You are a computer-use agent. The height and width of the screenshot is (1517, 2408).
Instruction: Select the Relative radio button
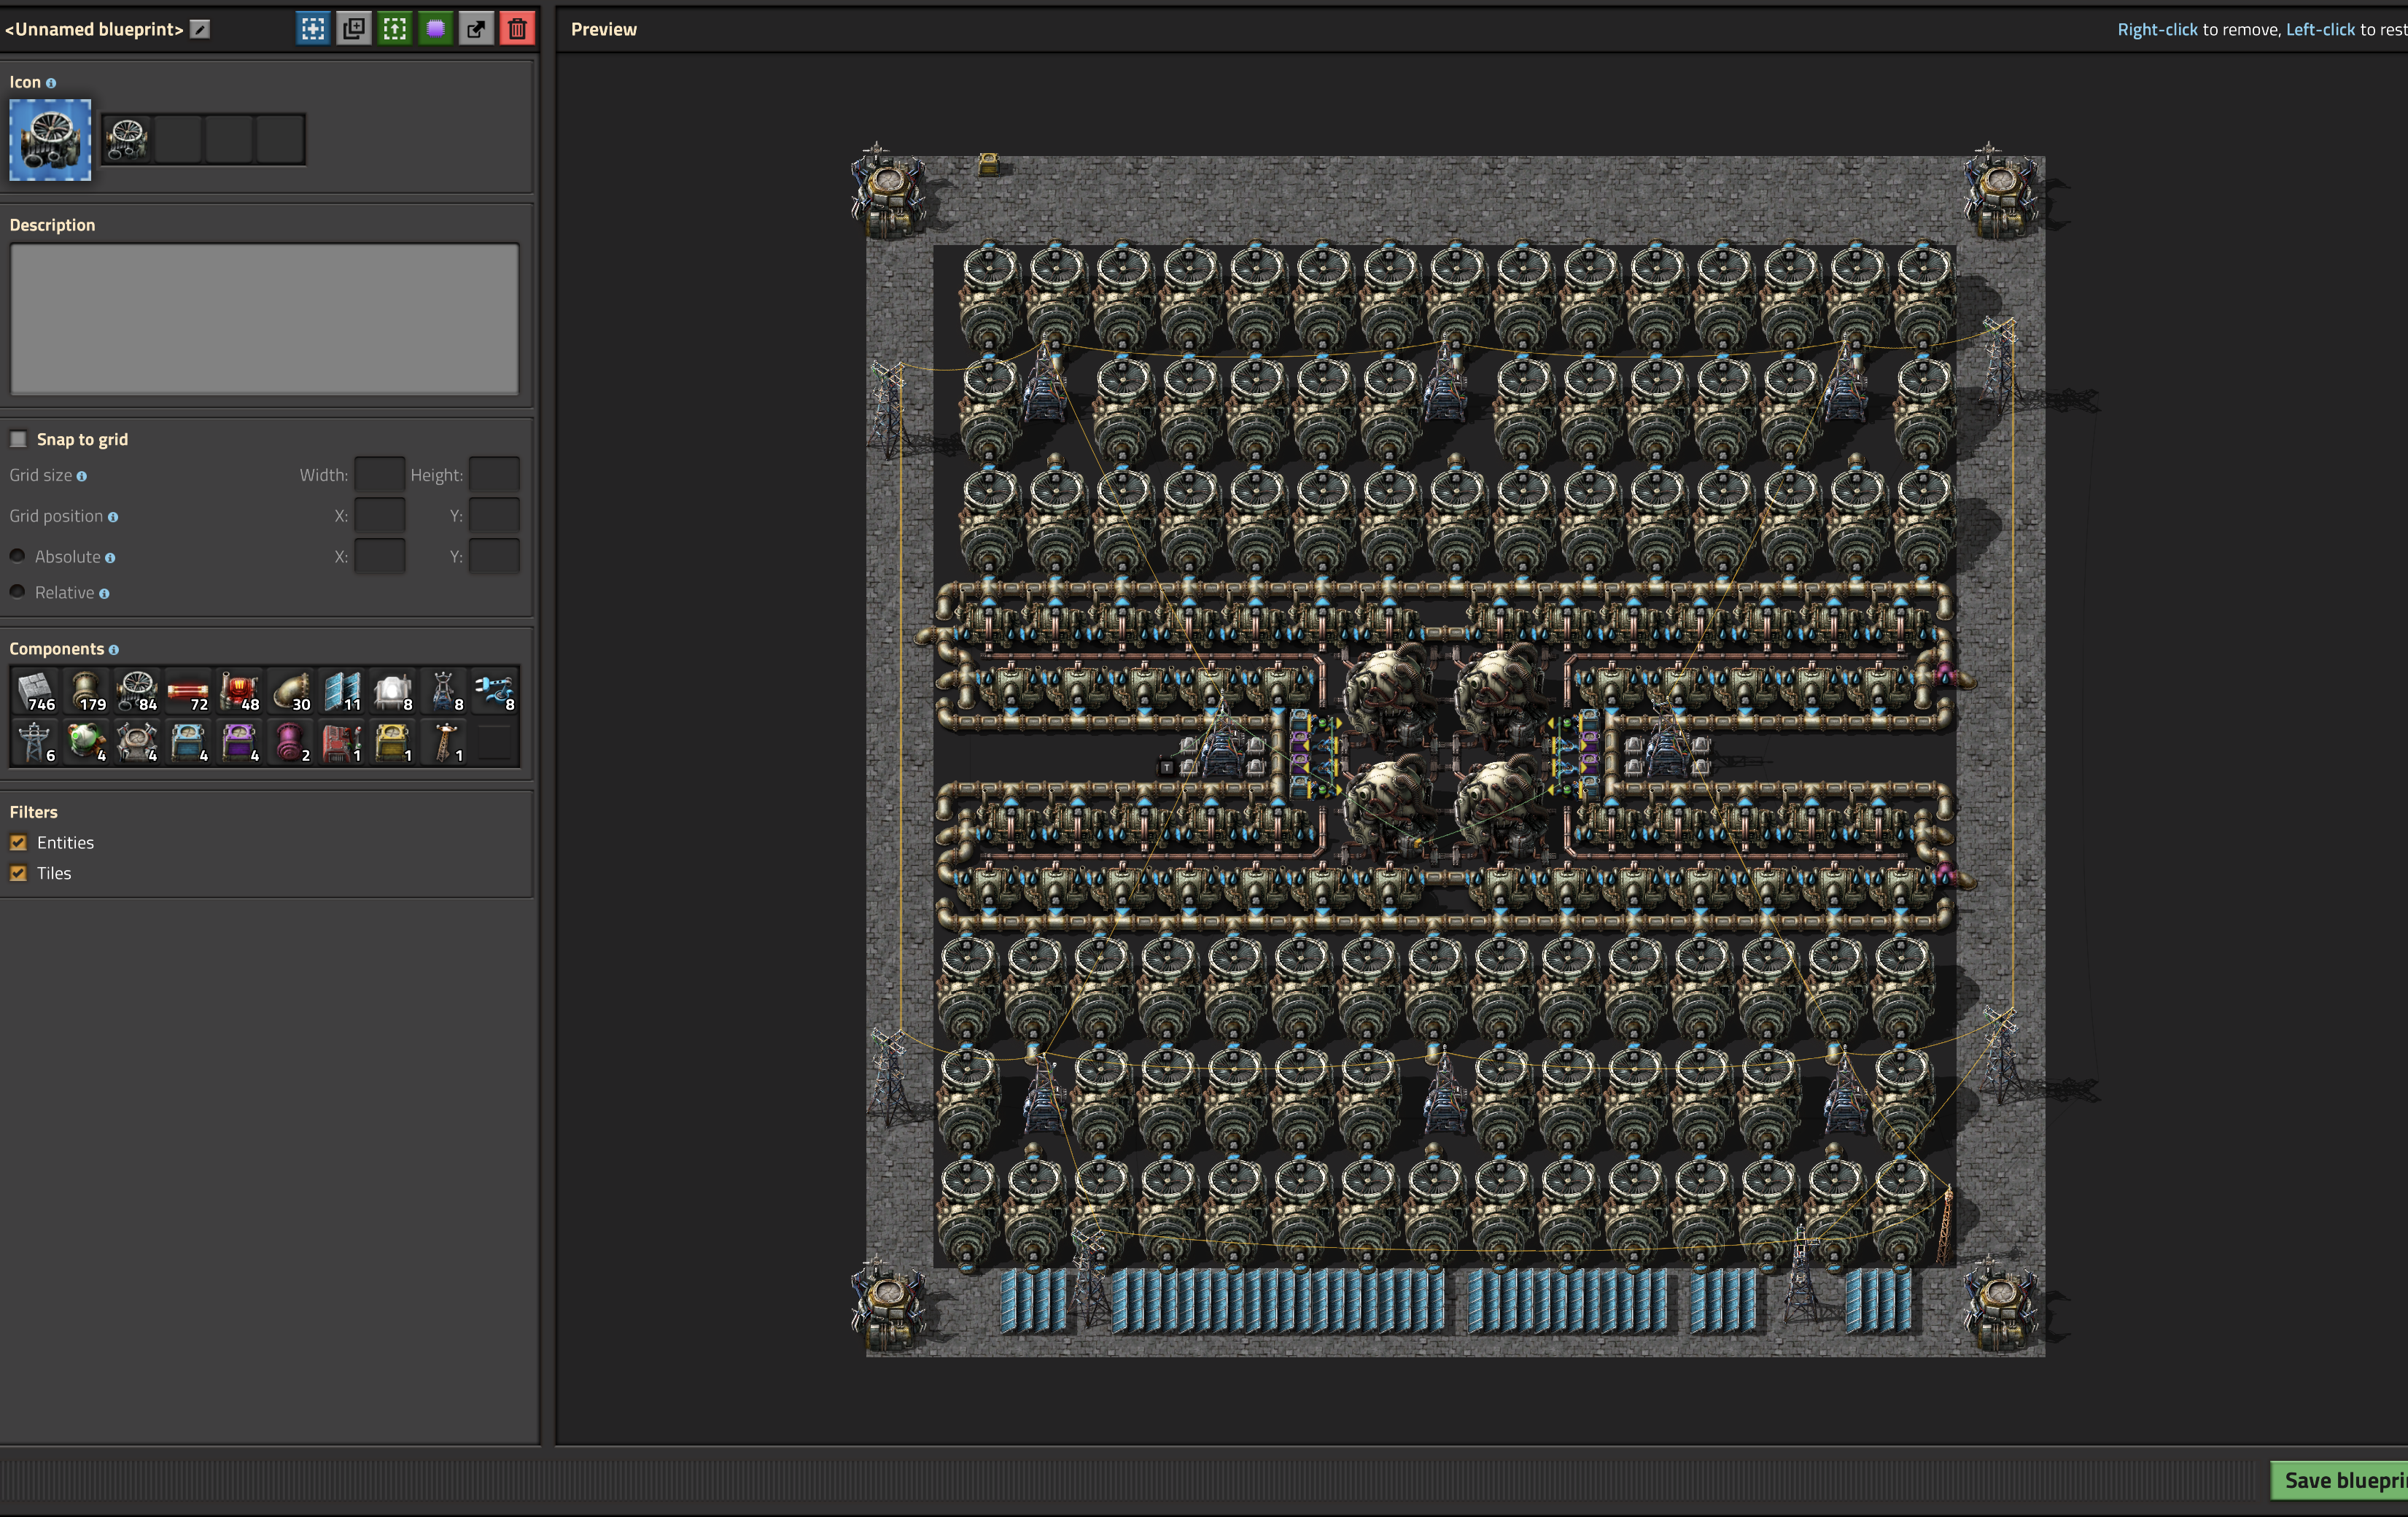[x=17, y=592]
